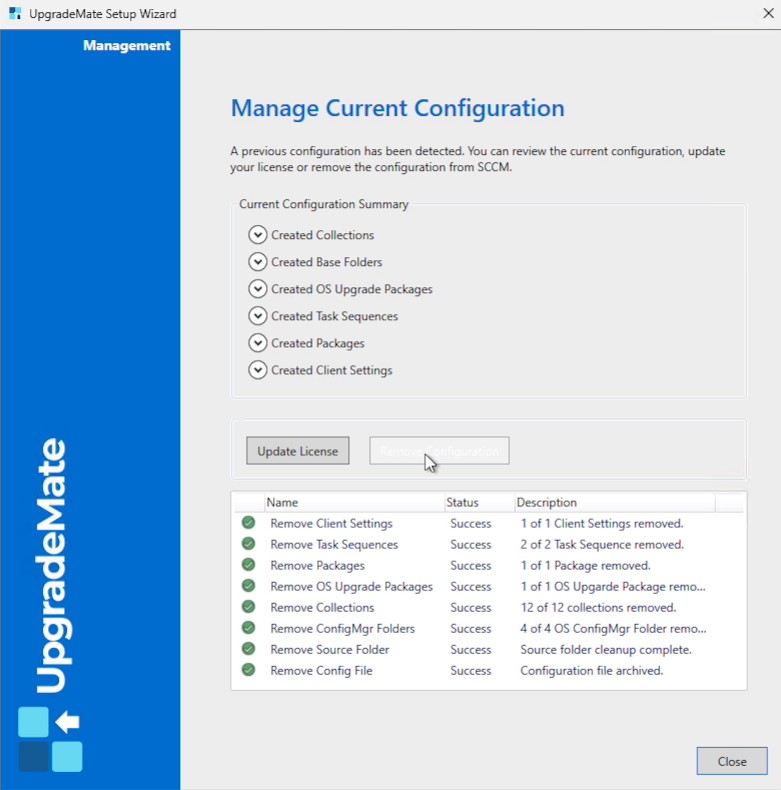Expand the Created Collections section
Screen dimensions: 781x790
coord(257,235)
